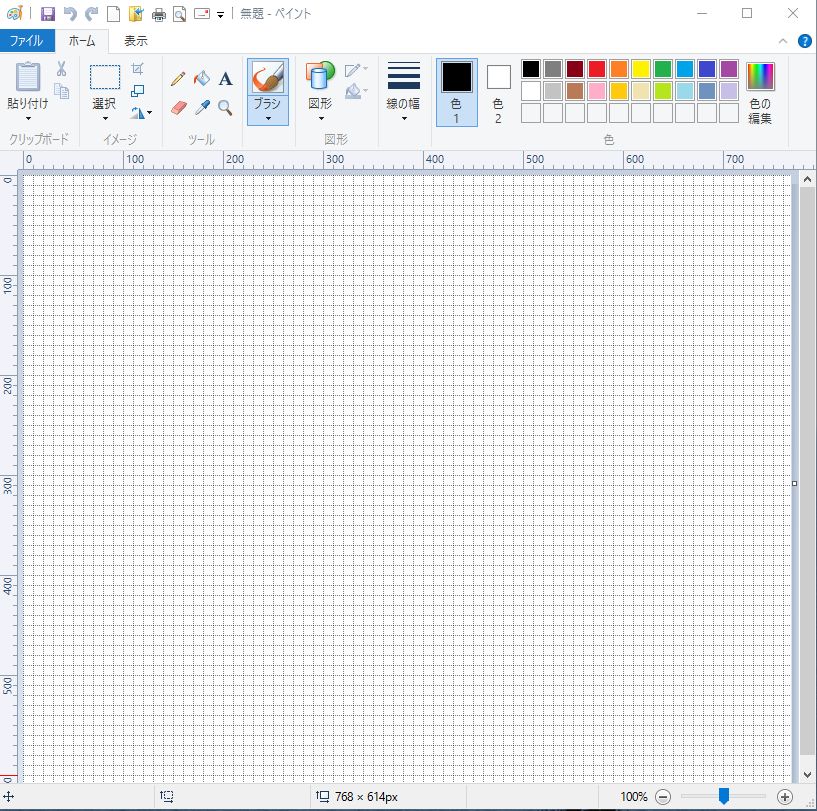Pick the green color swatch
The width and height of the screenshot is (817, 811).
(663, 69)
